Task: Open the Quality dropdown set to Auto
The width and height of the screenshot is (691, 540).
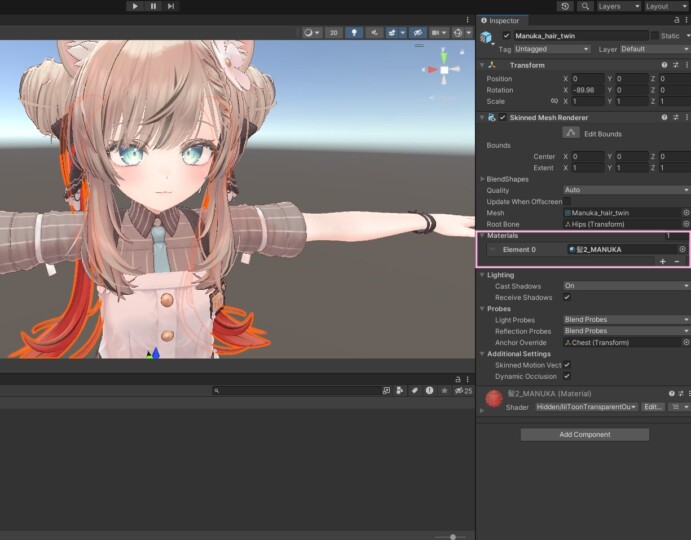Action: (x=626, y=190)
